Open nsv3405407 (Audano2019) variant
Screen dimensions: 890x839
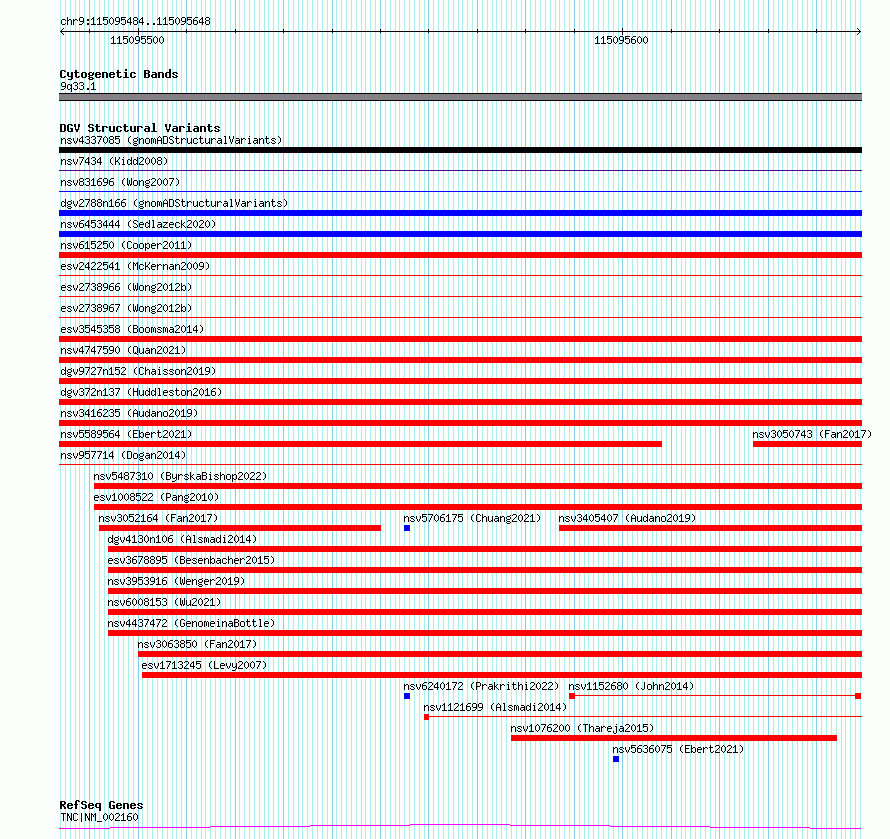tap(627, 518)
